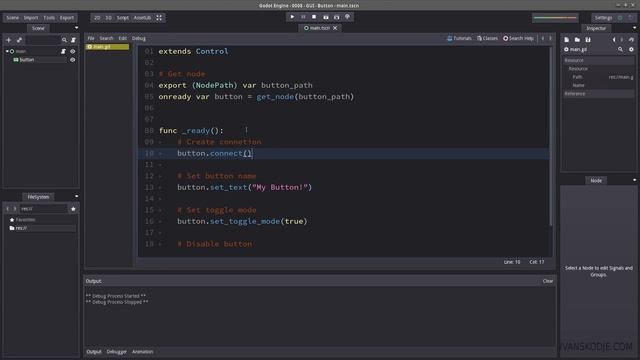Switch to 3D workspace
The width and height of the screenshot is (640, 360).
(x=109, y=18)
